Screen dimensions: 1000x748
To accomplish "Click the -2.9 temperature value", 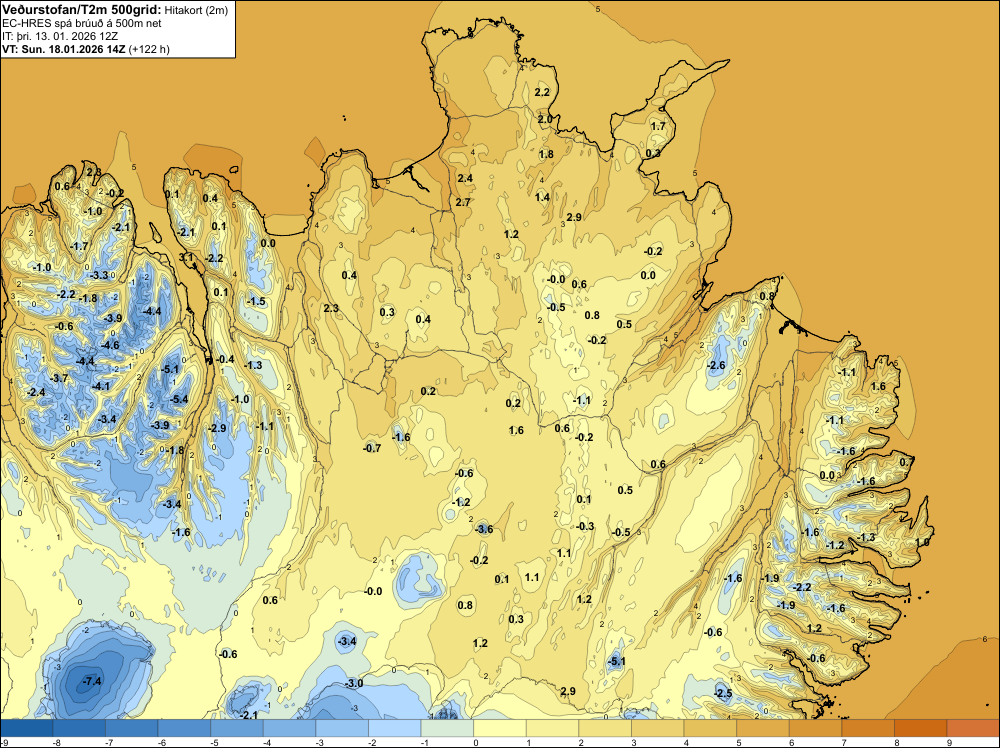I will (217, 428).
